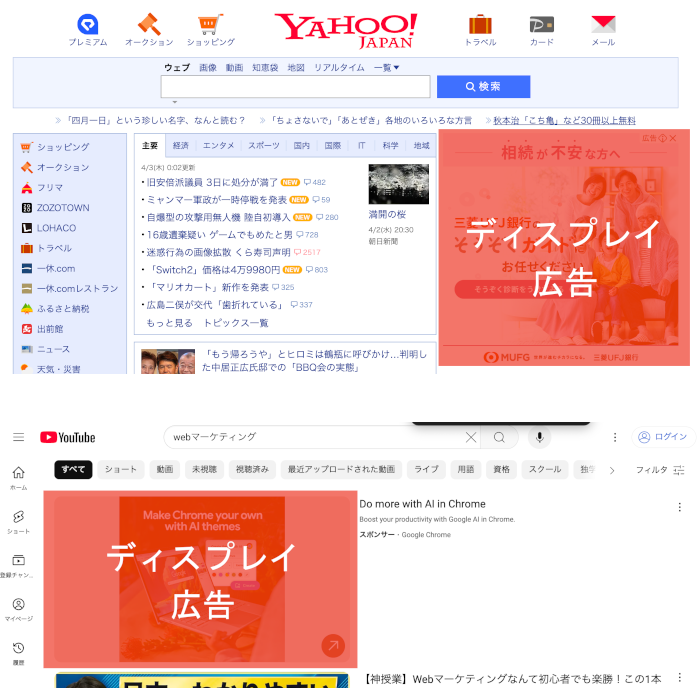Open more options for 神授業 video
Screen dimensions: 700x700
(x=679, y=678)
